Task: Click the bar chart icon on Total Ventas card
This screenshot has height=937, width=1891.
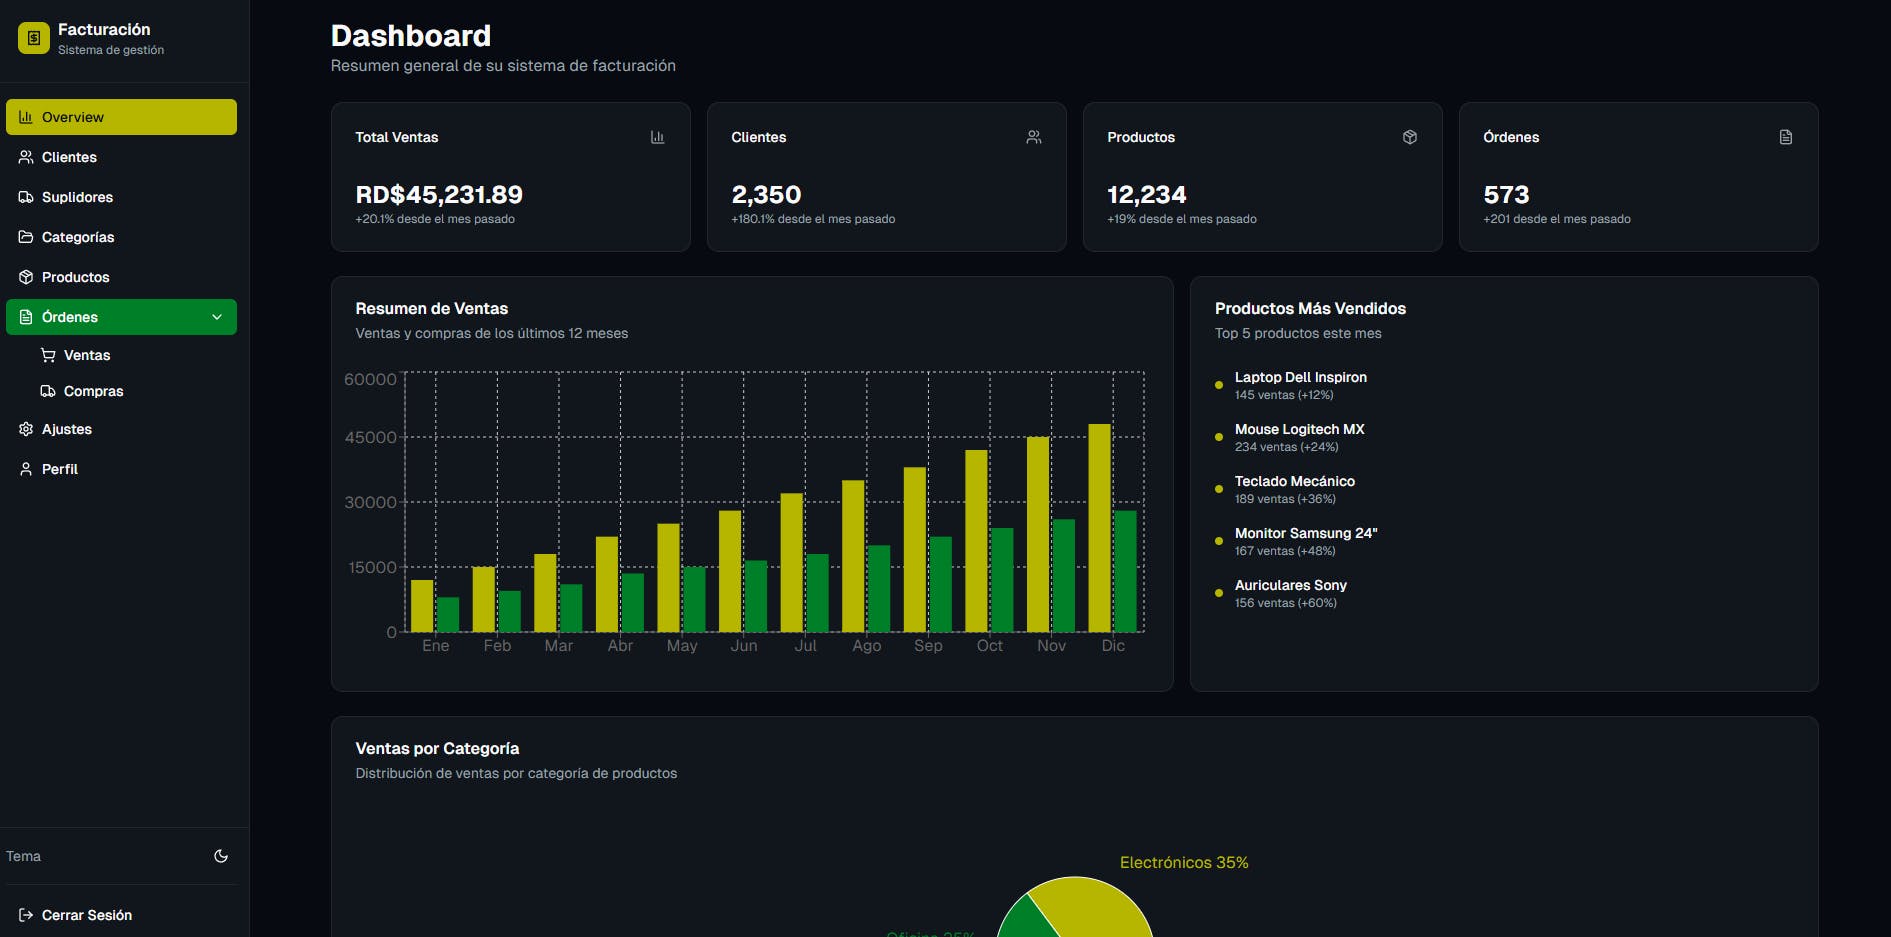Action: tap(658, 137)
